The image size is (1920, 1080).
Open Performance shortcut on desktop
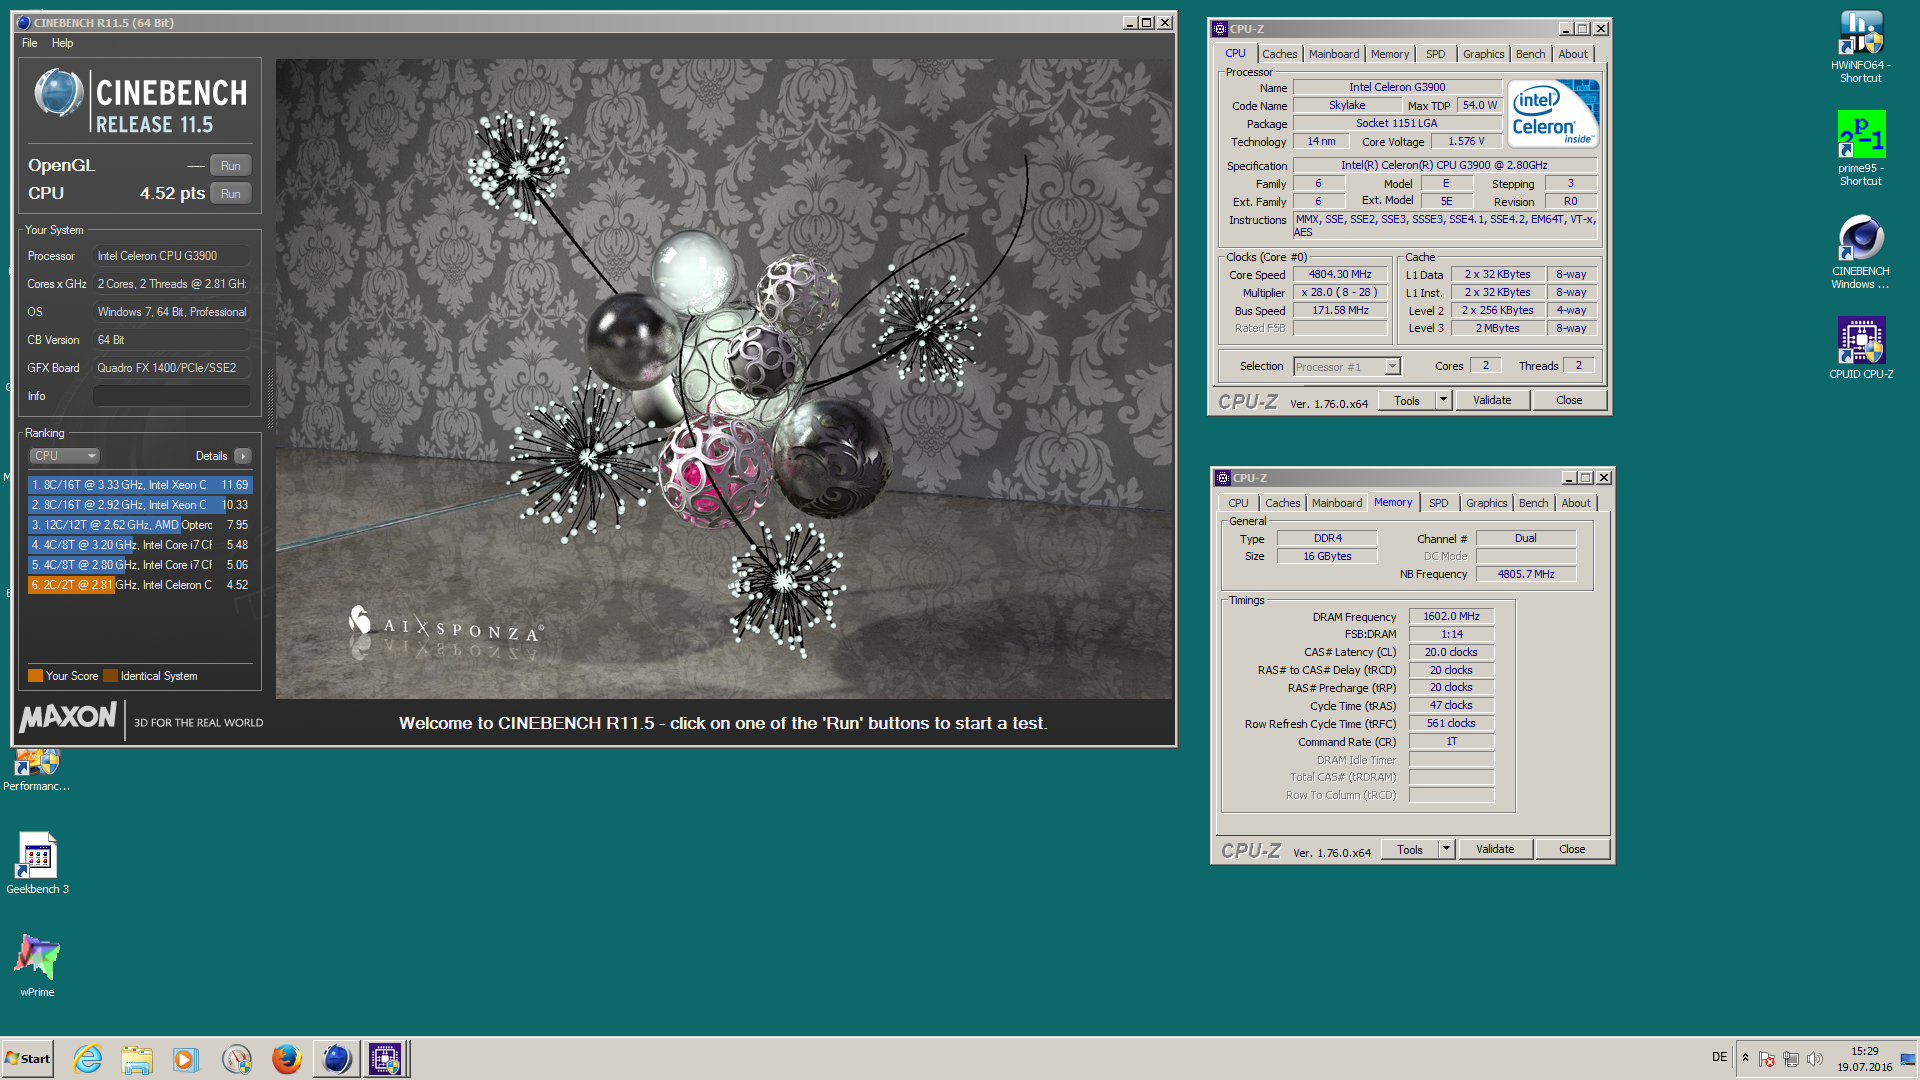[37, 771]
